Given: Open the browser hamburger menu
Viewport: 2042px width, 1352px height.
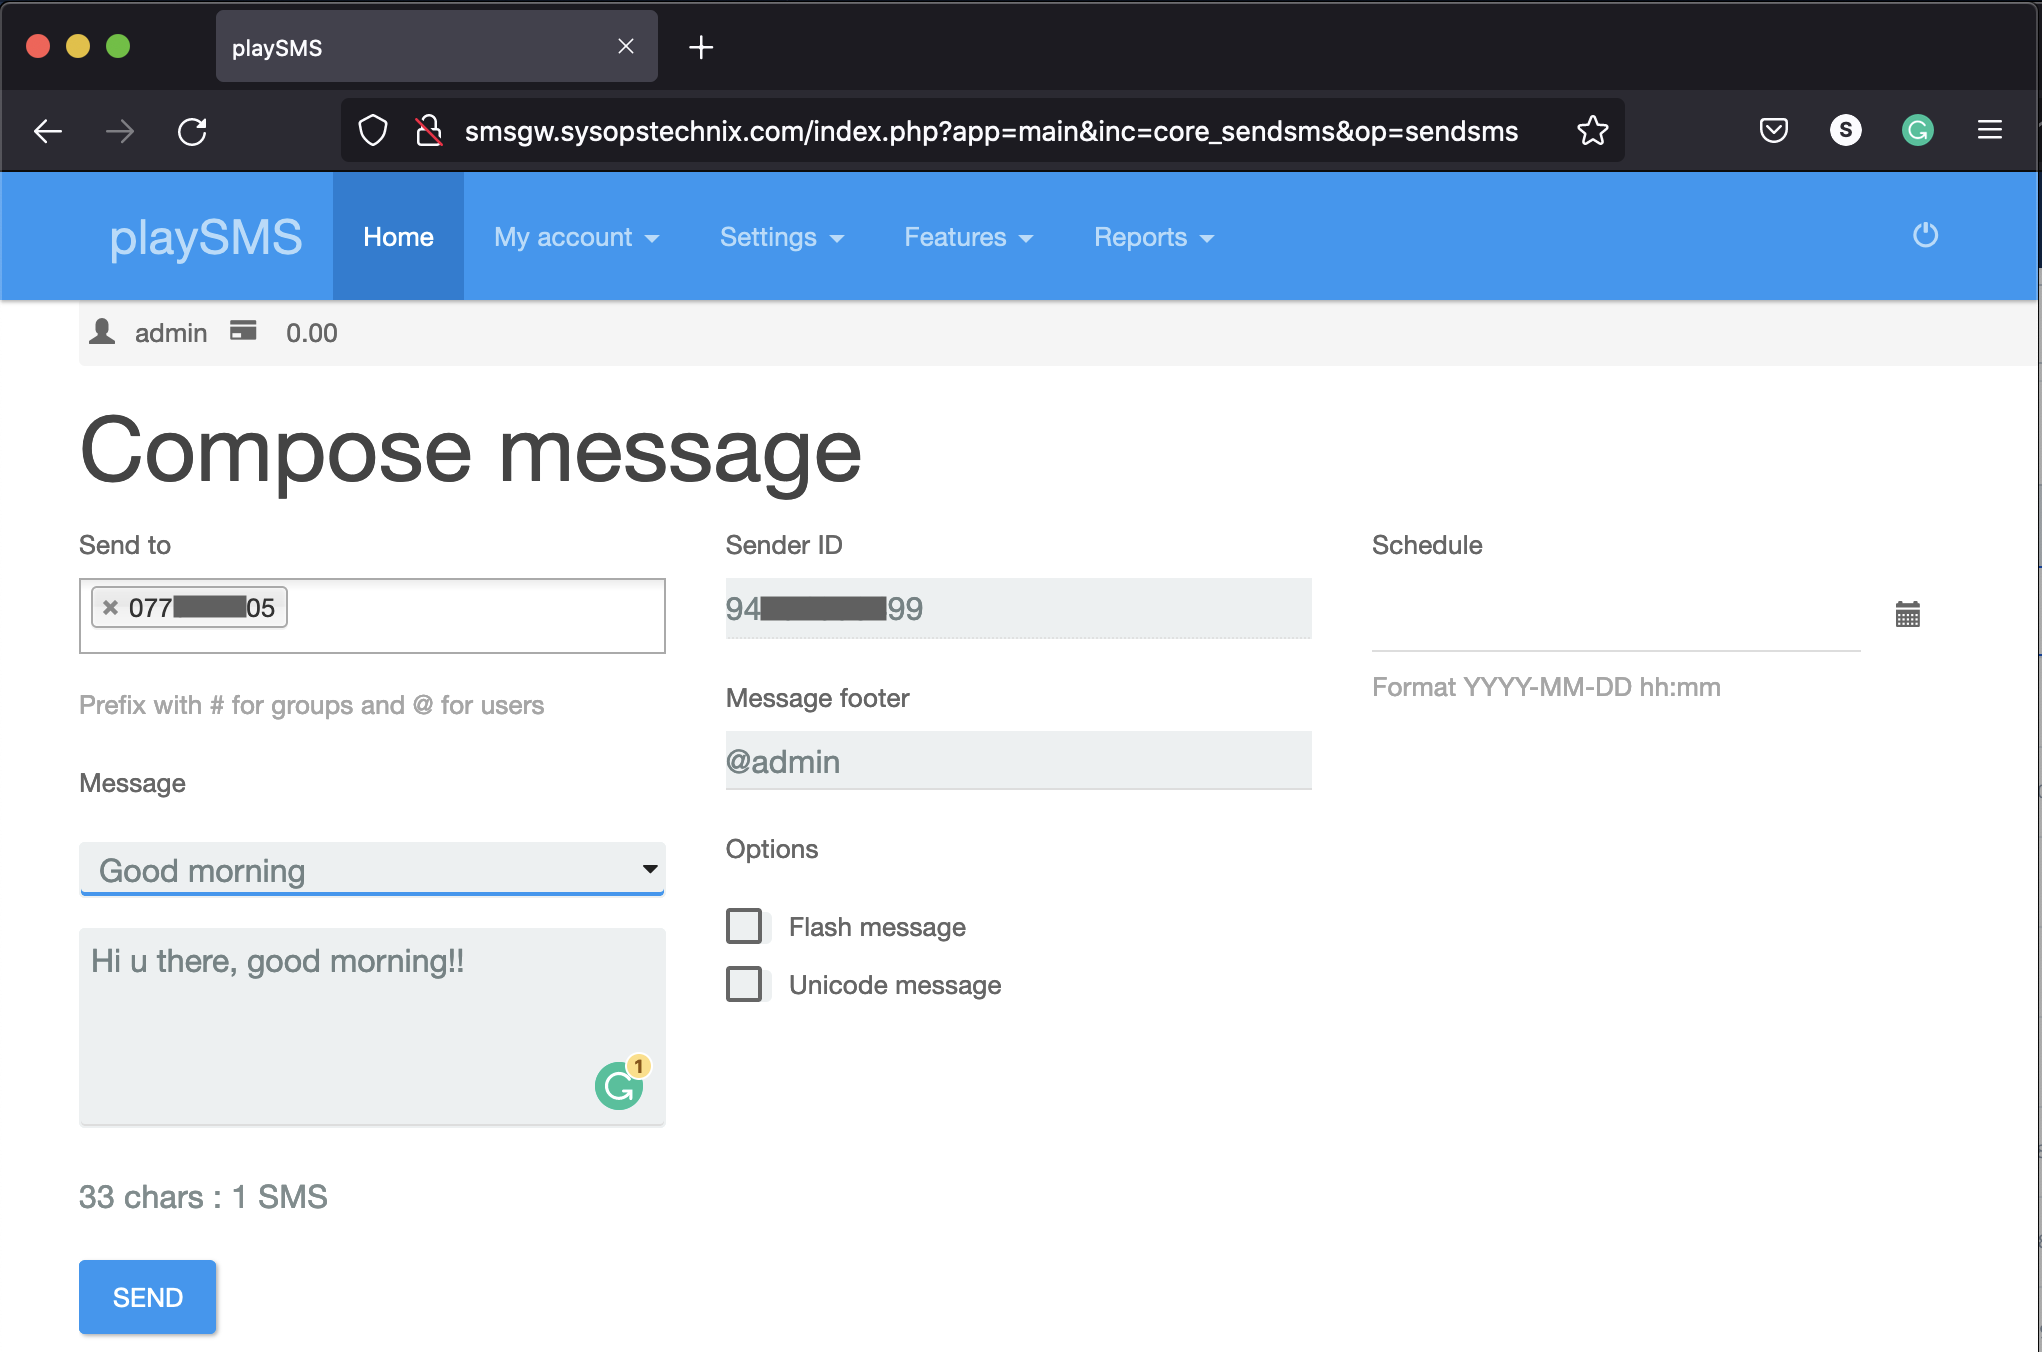Looking at the screenshot, I should (1990, 131).
